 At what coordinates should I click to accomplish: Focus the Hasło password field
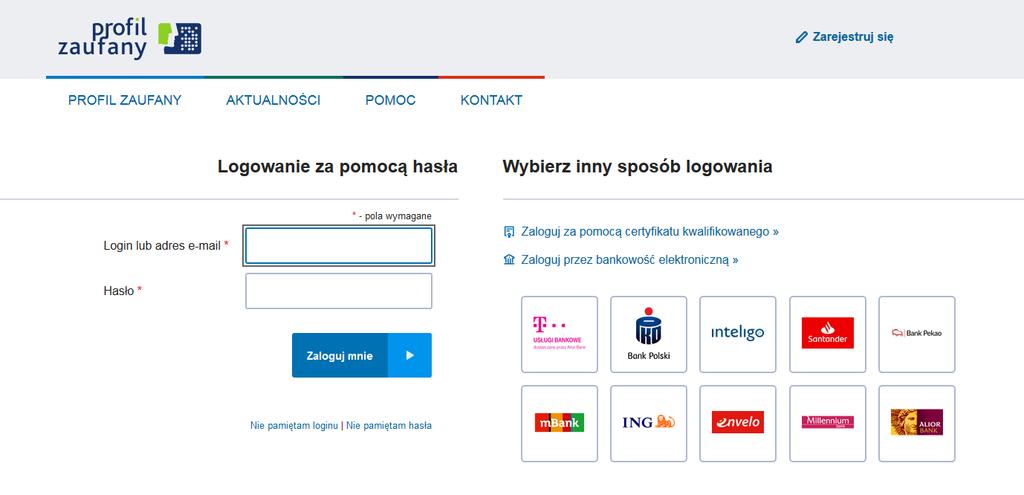(339, 291)
